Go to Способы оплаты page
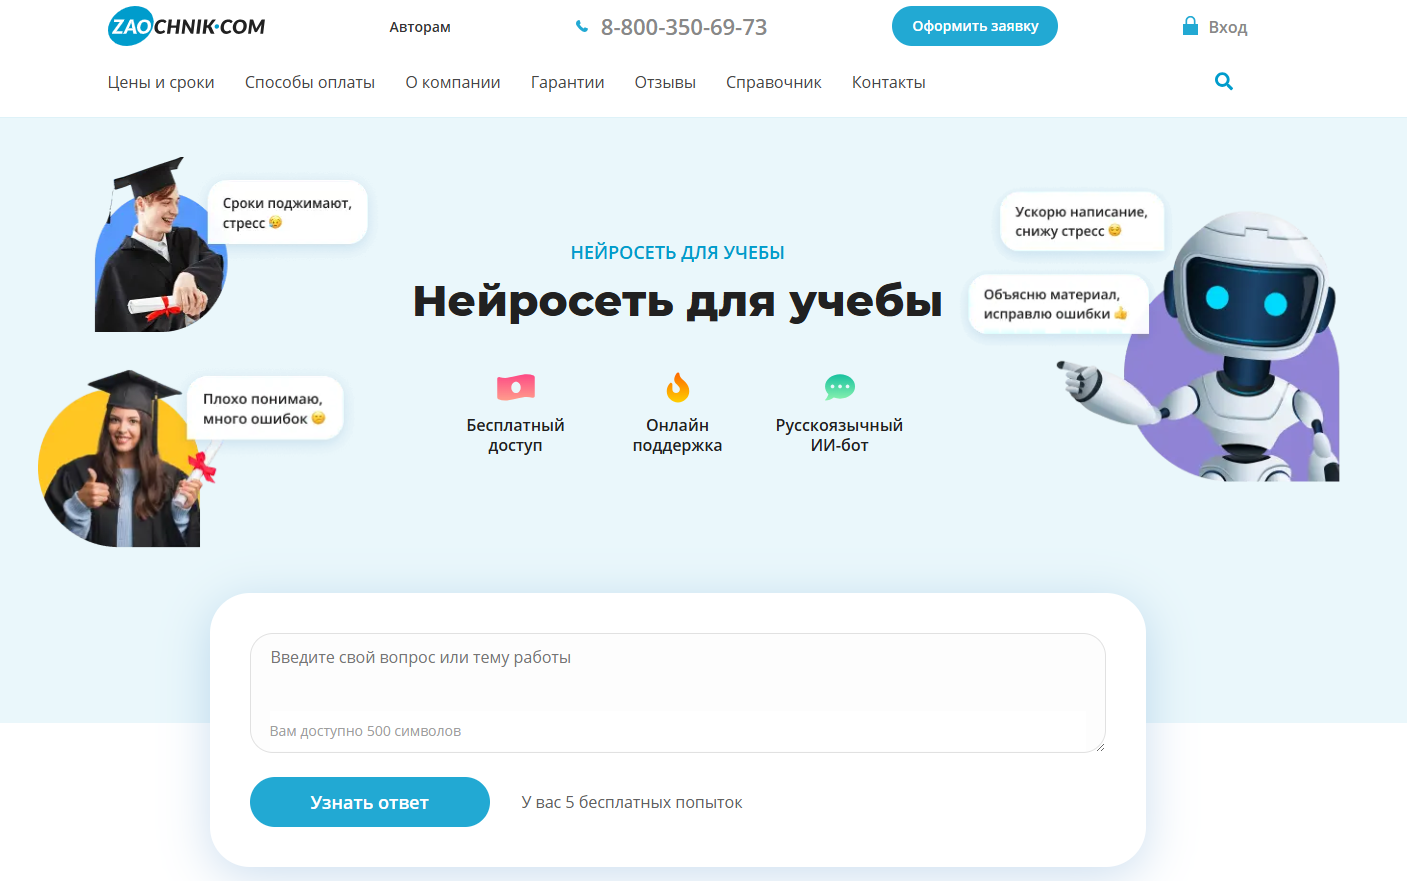This screenshot has width=1407, height=881. (310, 83)
